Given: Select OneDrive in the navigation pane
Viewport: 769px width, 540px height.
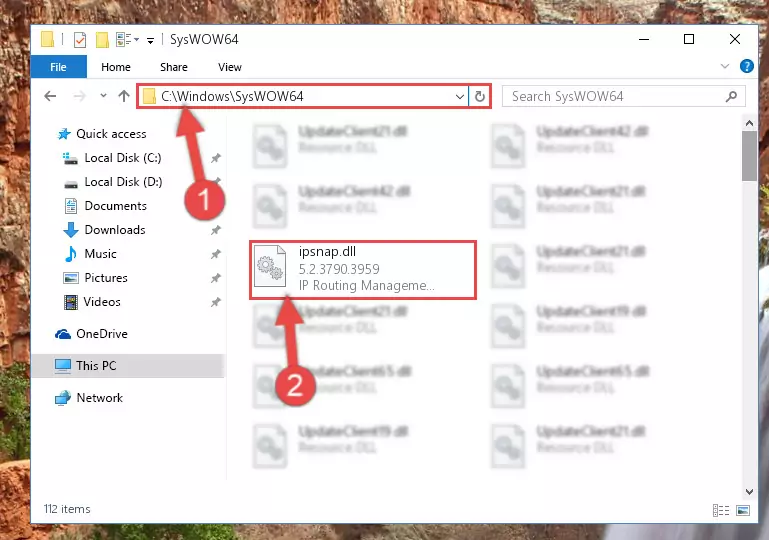Looking at the screenshot, I should [102, 334].
